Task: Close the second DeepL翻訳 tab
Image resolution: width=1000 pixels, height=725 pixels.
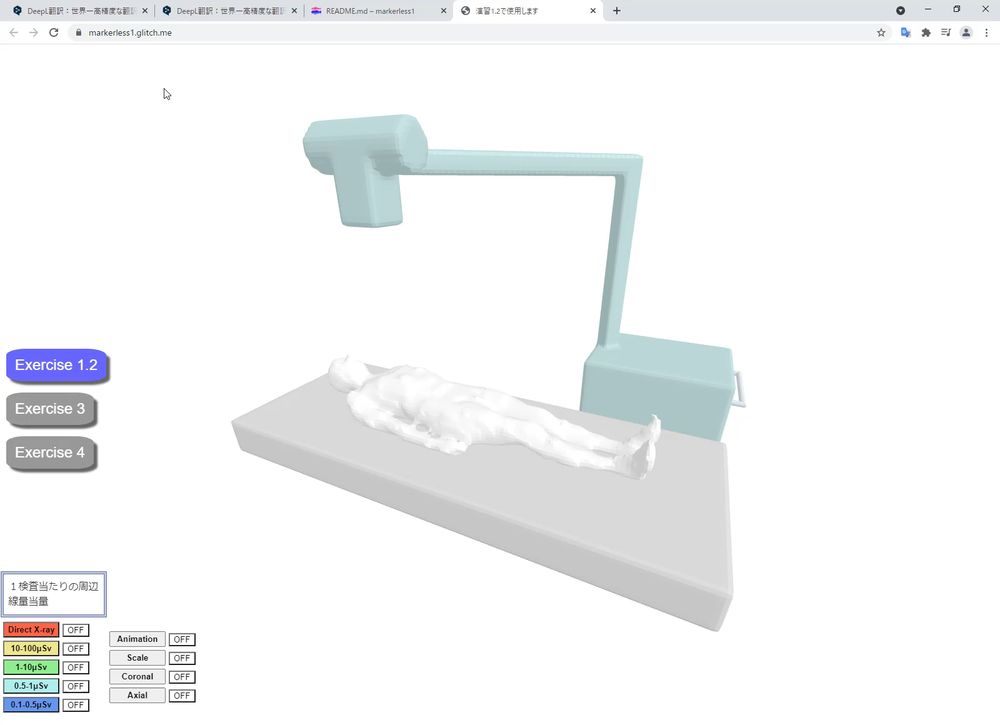Action: (x=294, y=11)
